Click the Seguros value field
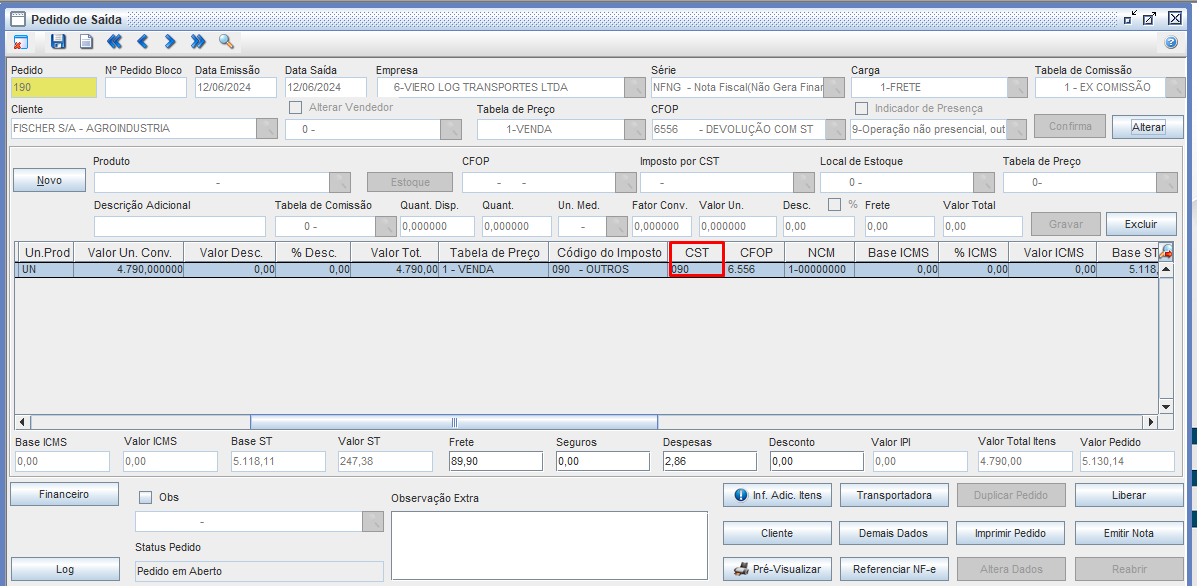The image size is (1197, 586). pos(602,461)
